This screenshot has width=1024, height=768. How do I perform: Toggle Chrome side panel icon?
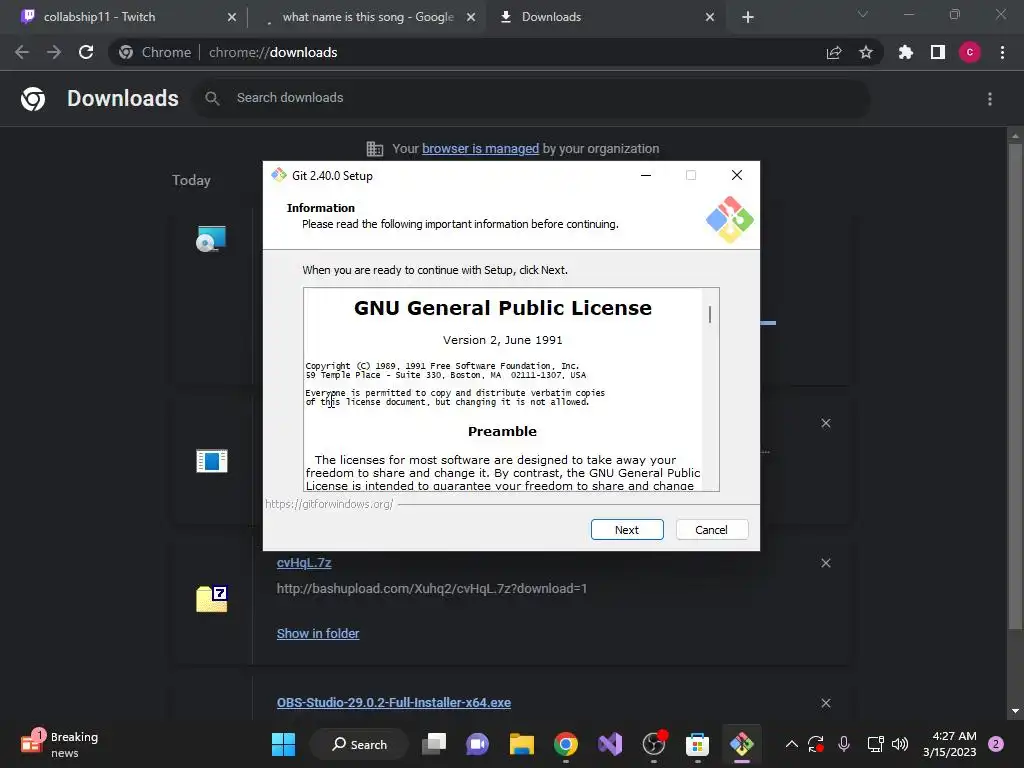(937, 52)
